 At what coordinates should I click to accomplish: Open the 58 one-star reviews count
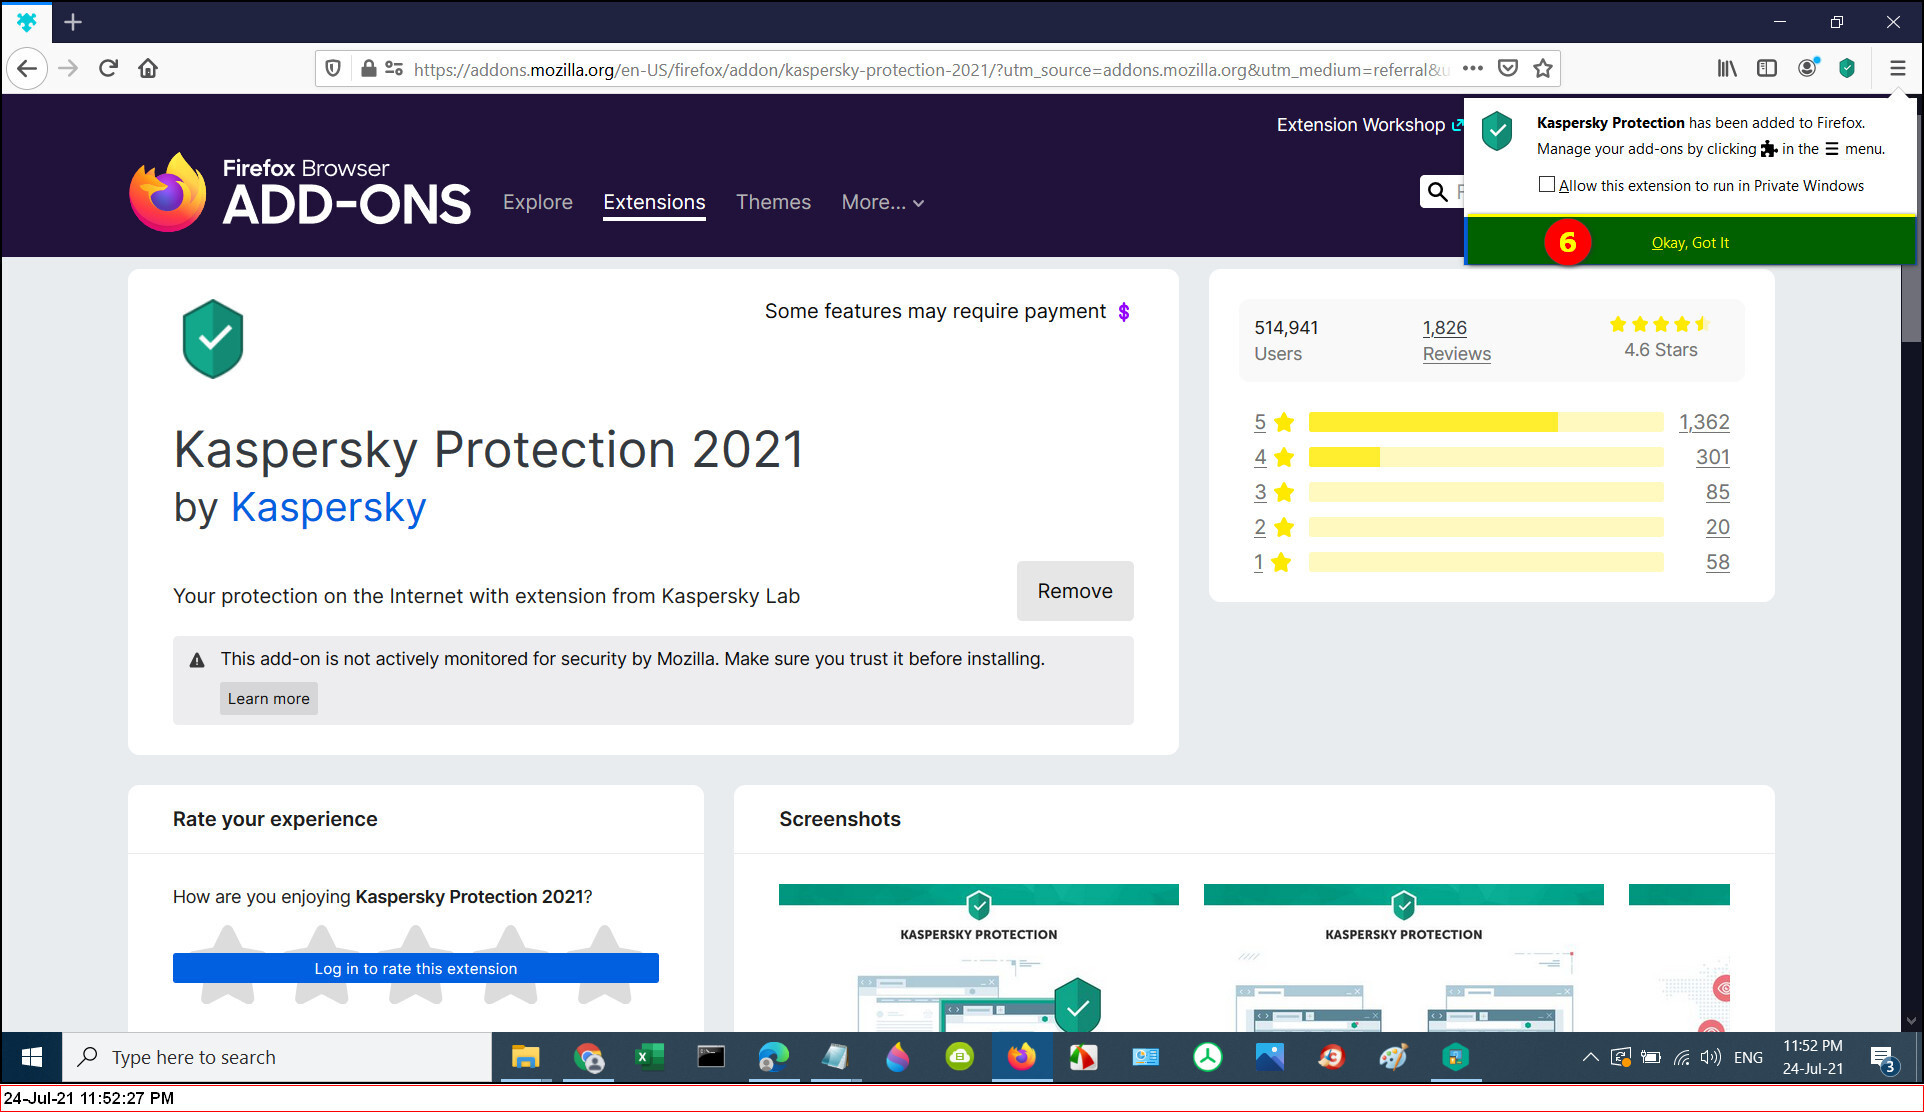[x=1718, y=562]
